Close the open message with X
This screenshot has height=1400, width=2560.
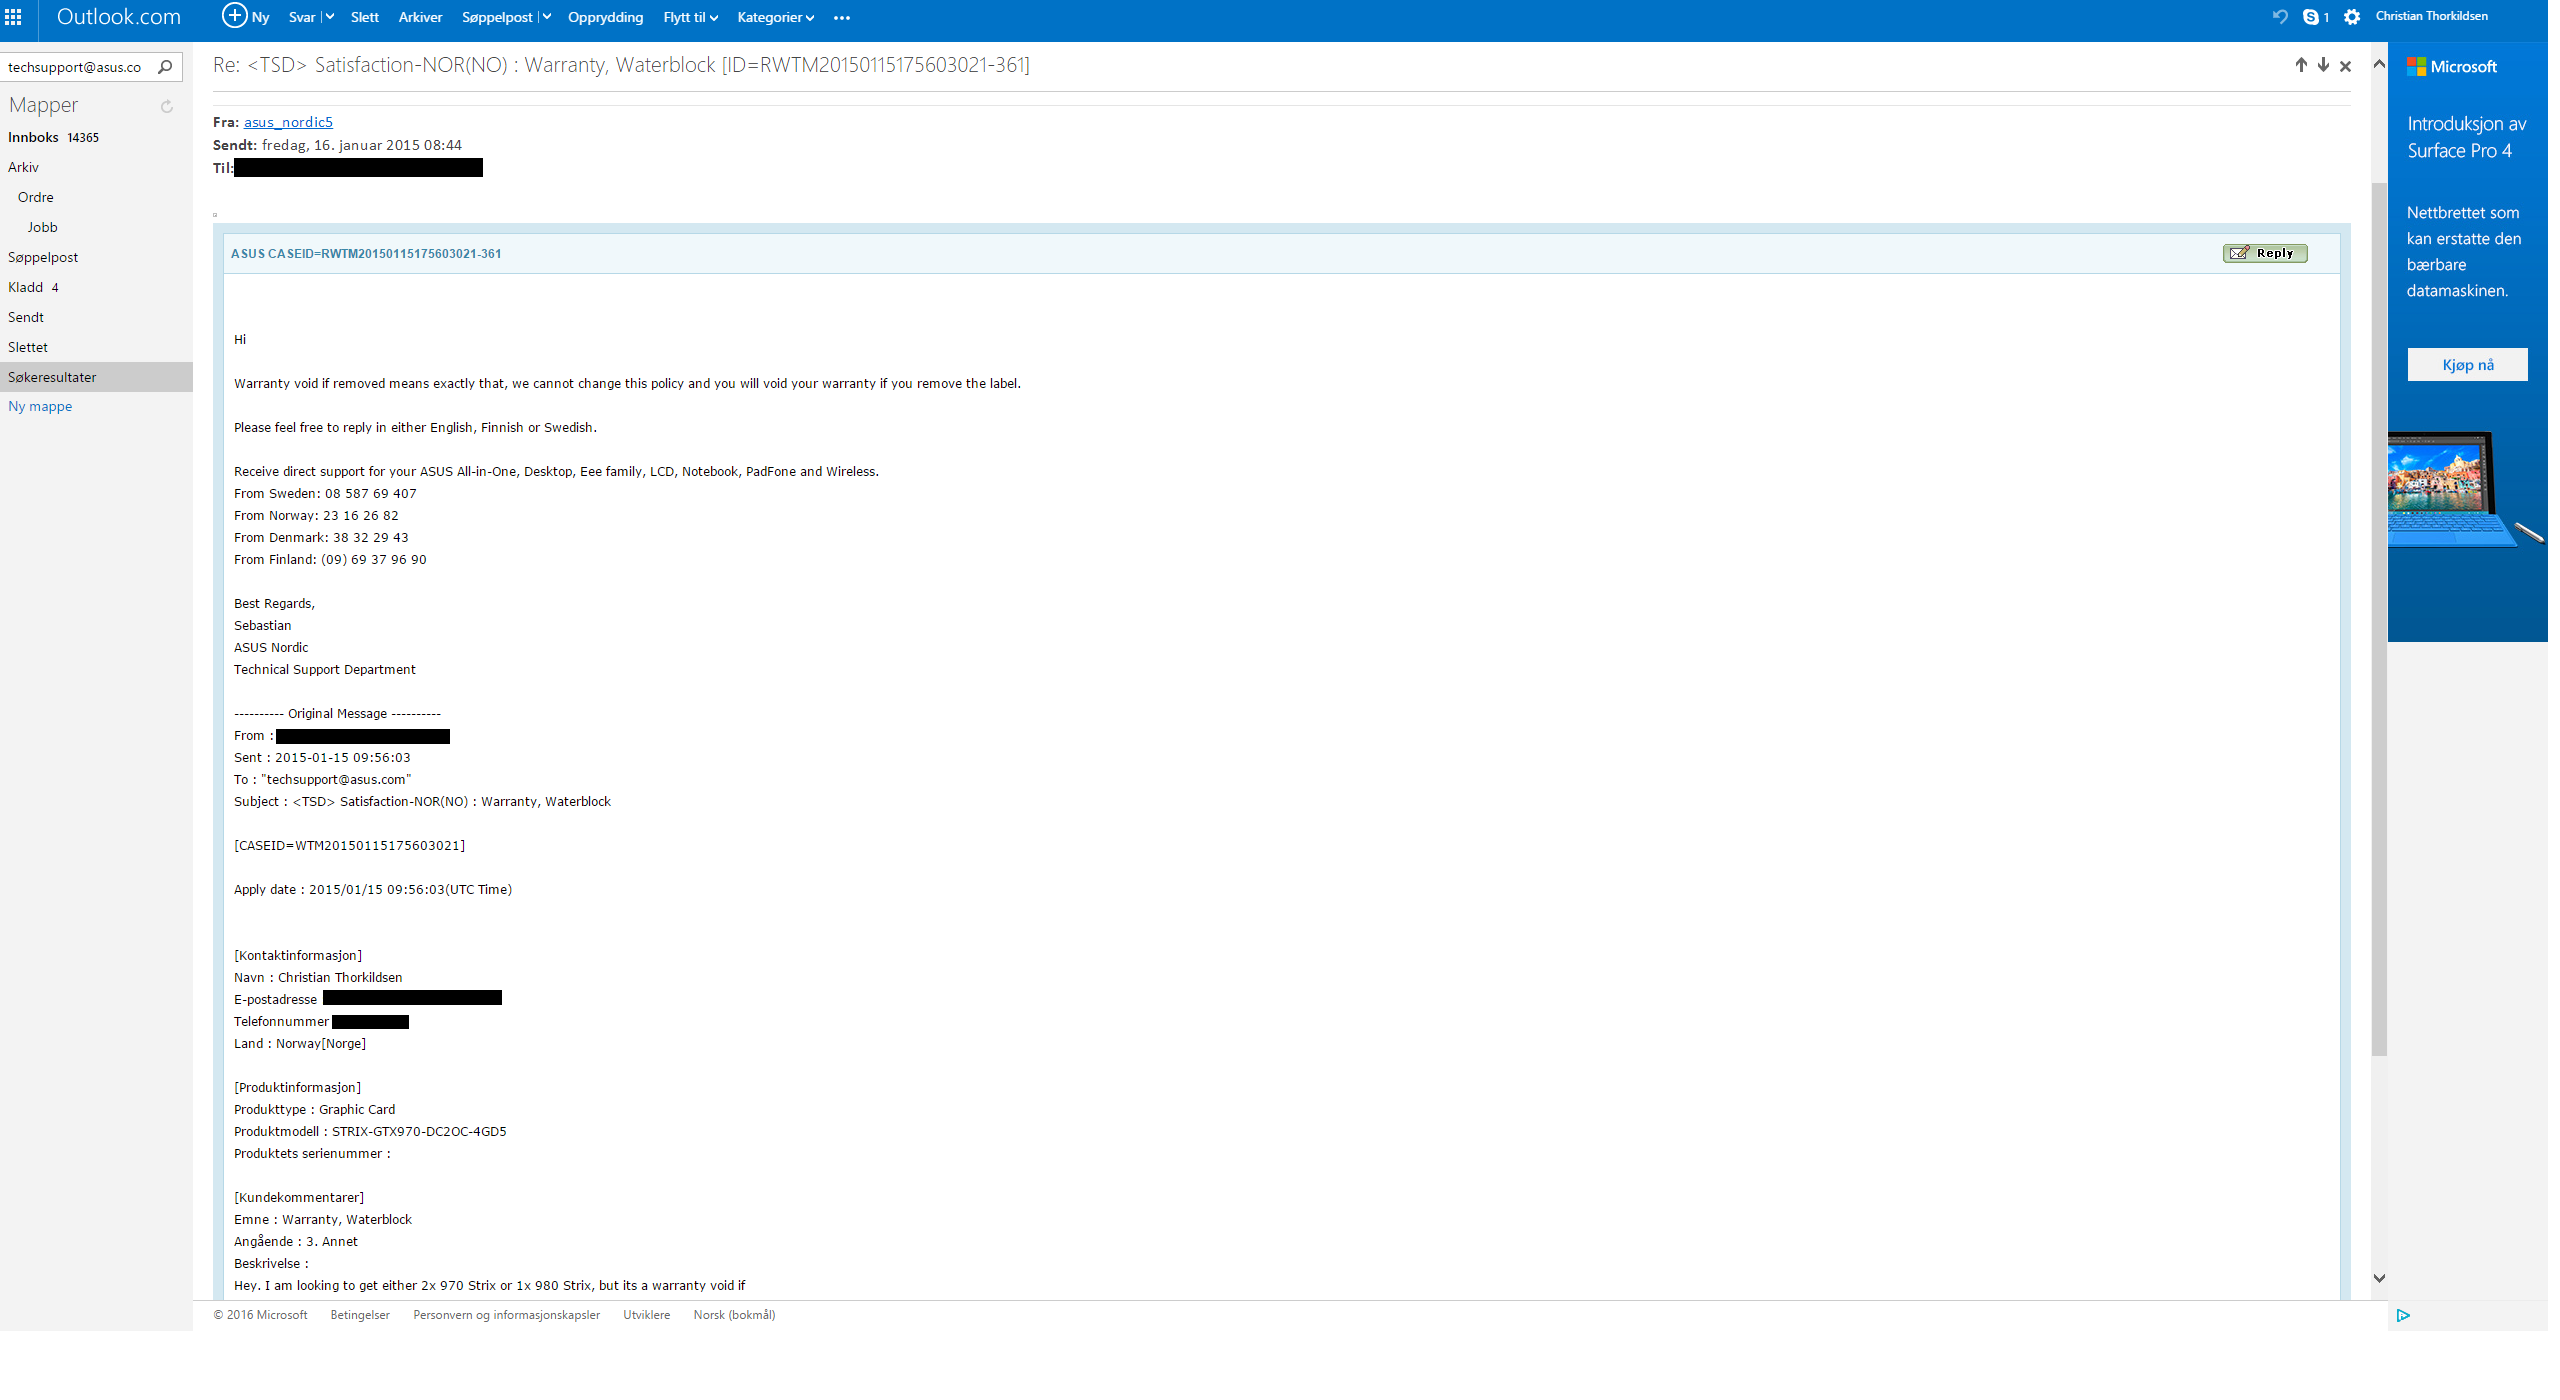2345,66
